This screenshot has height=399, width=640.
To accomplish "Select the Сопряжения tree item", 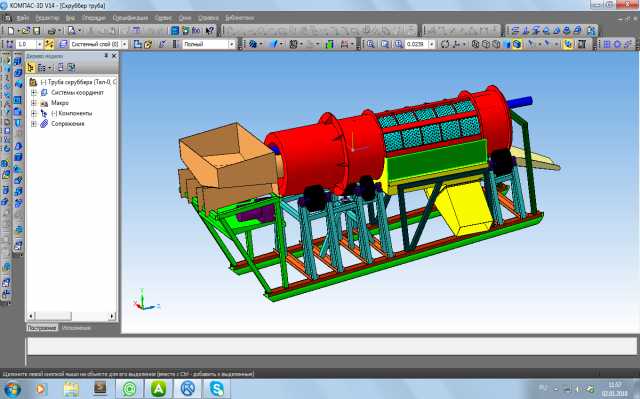I will [x=68, y=124].
